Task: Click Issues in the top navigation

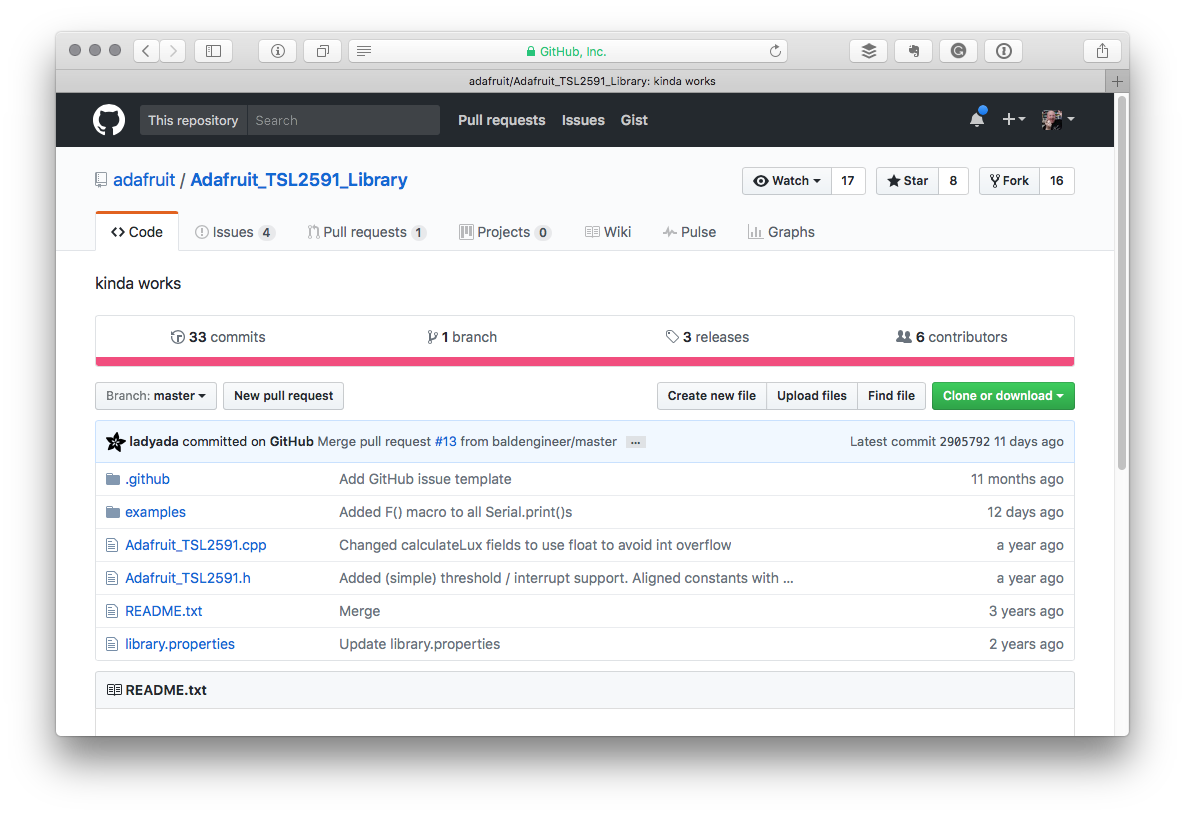Action: [583, 120]
